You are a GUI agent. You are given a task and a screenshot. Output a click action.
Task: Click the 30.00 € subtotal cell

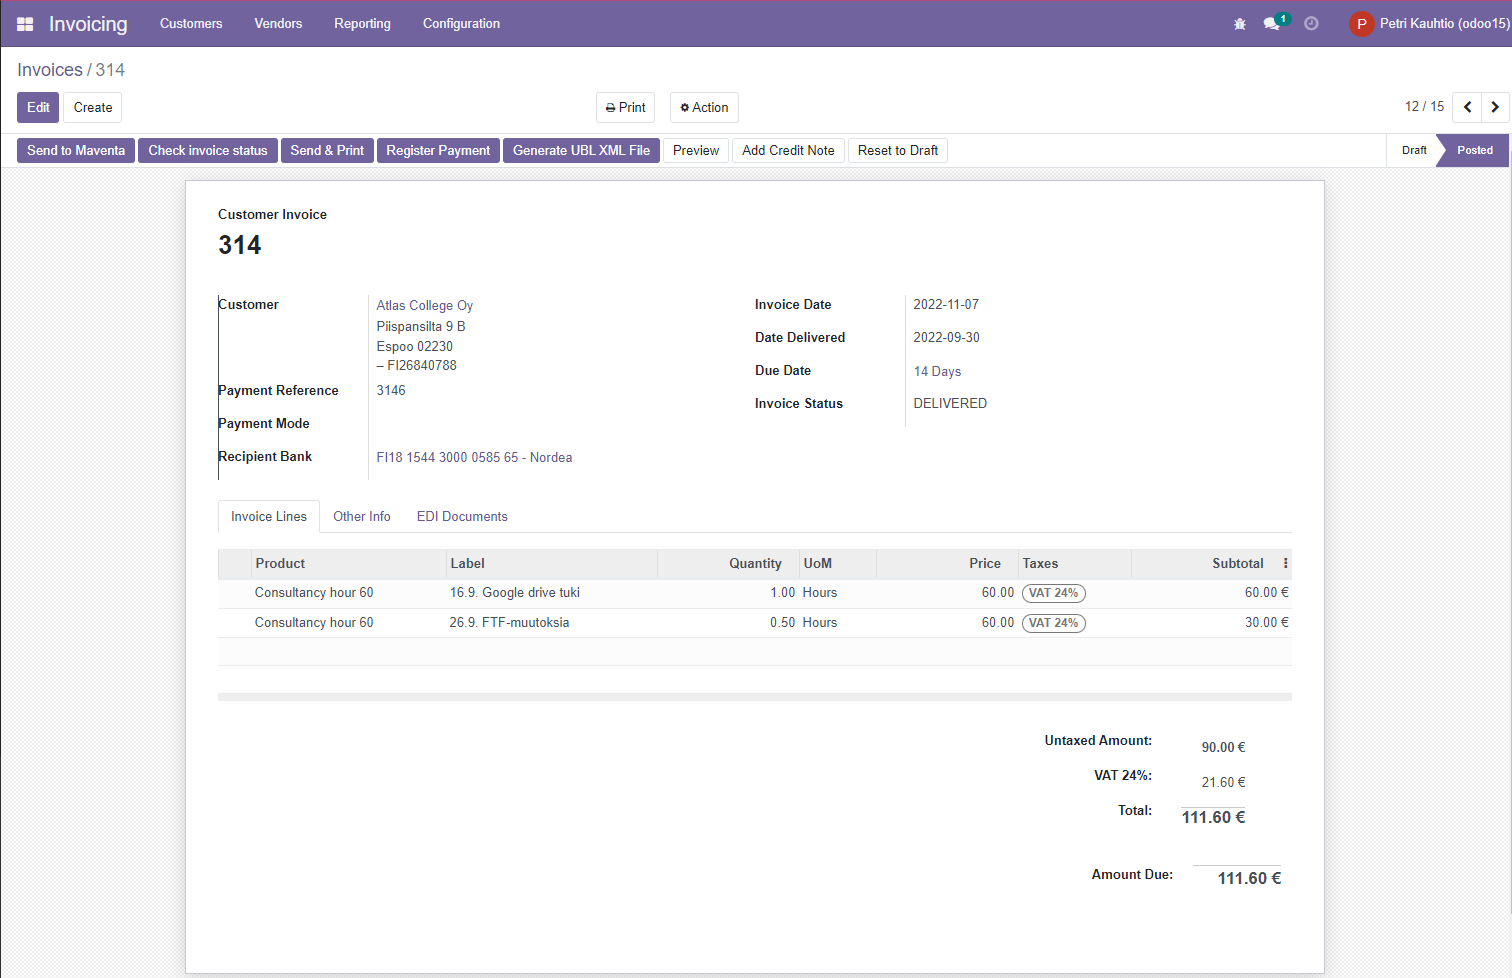coord(1266,623)
